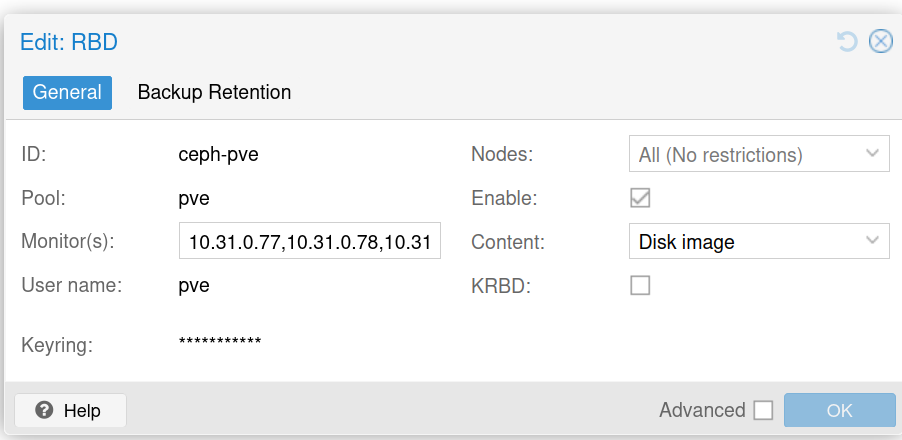Enable the KRBD checkbox
902x440 pixels.
click(640, 286)
